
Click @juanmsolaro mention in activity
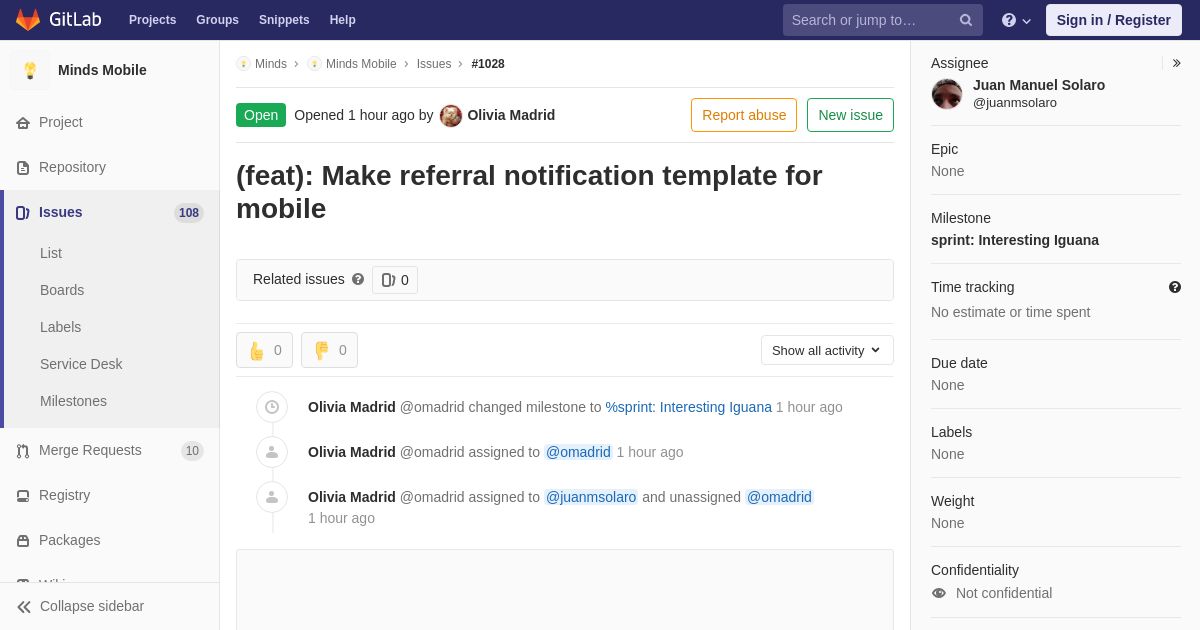click(x=591, y=497)
